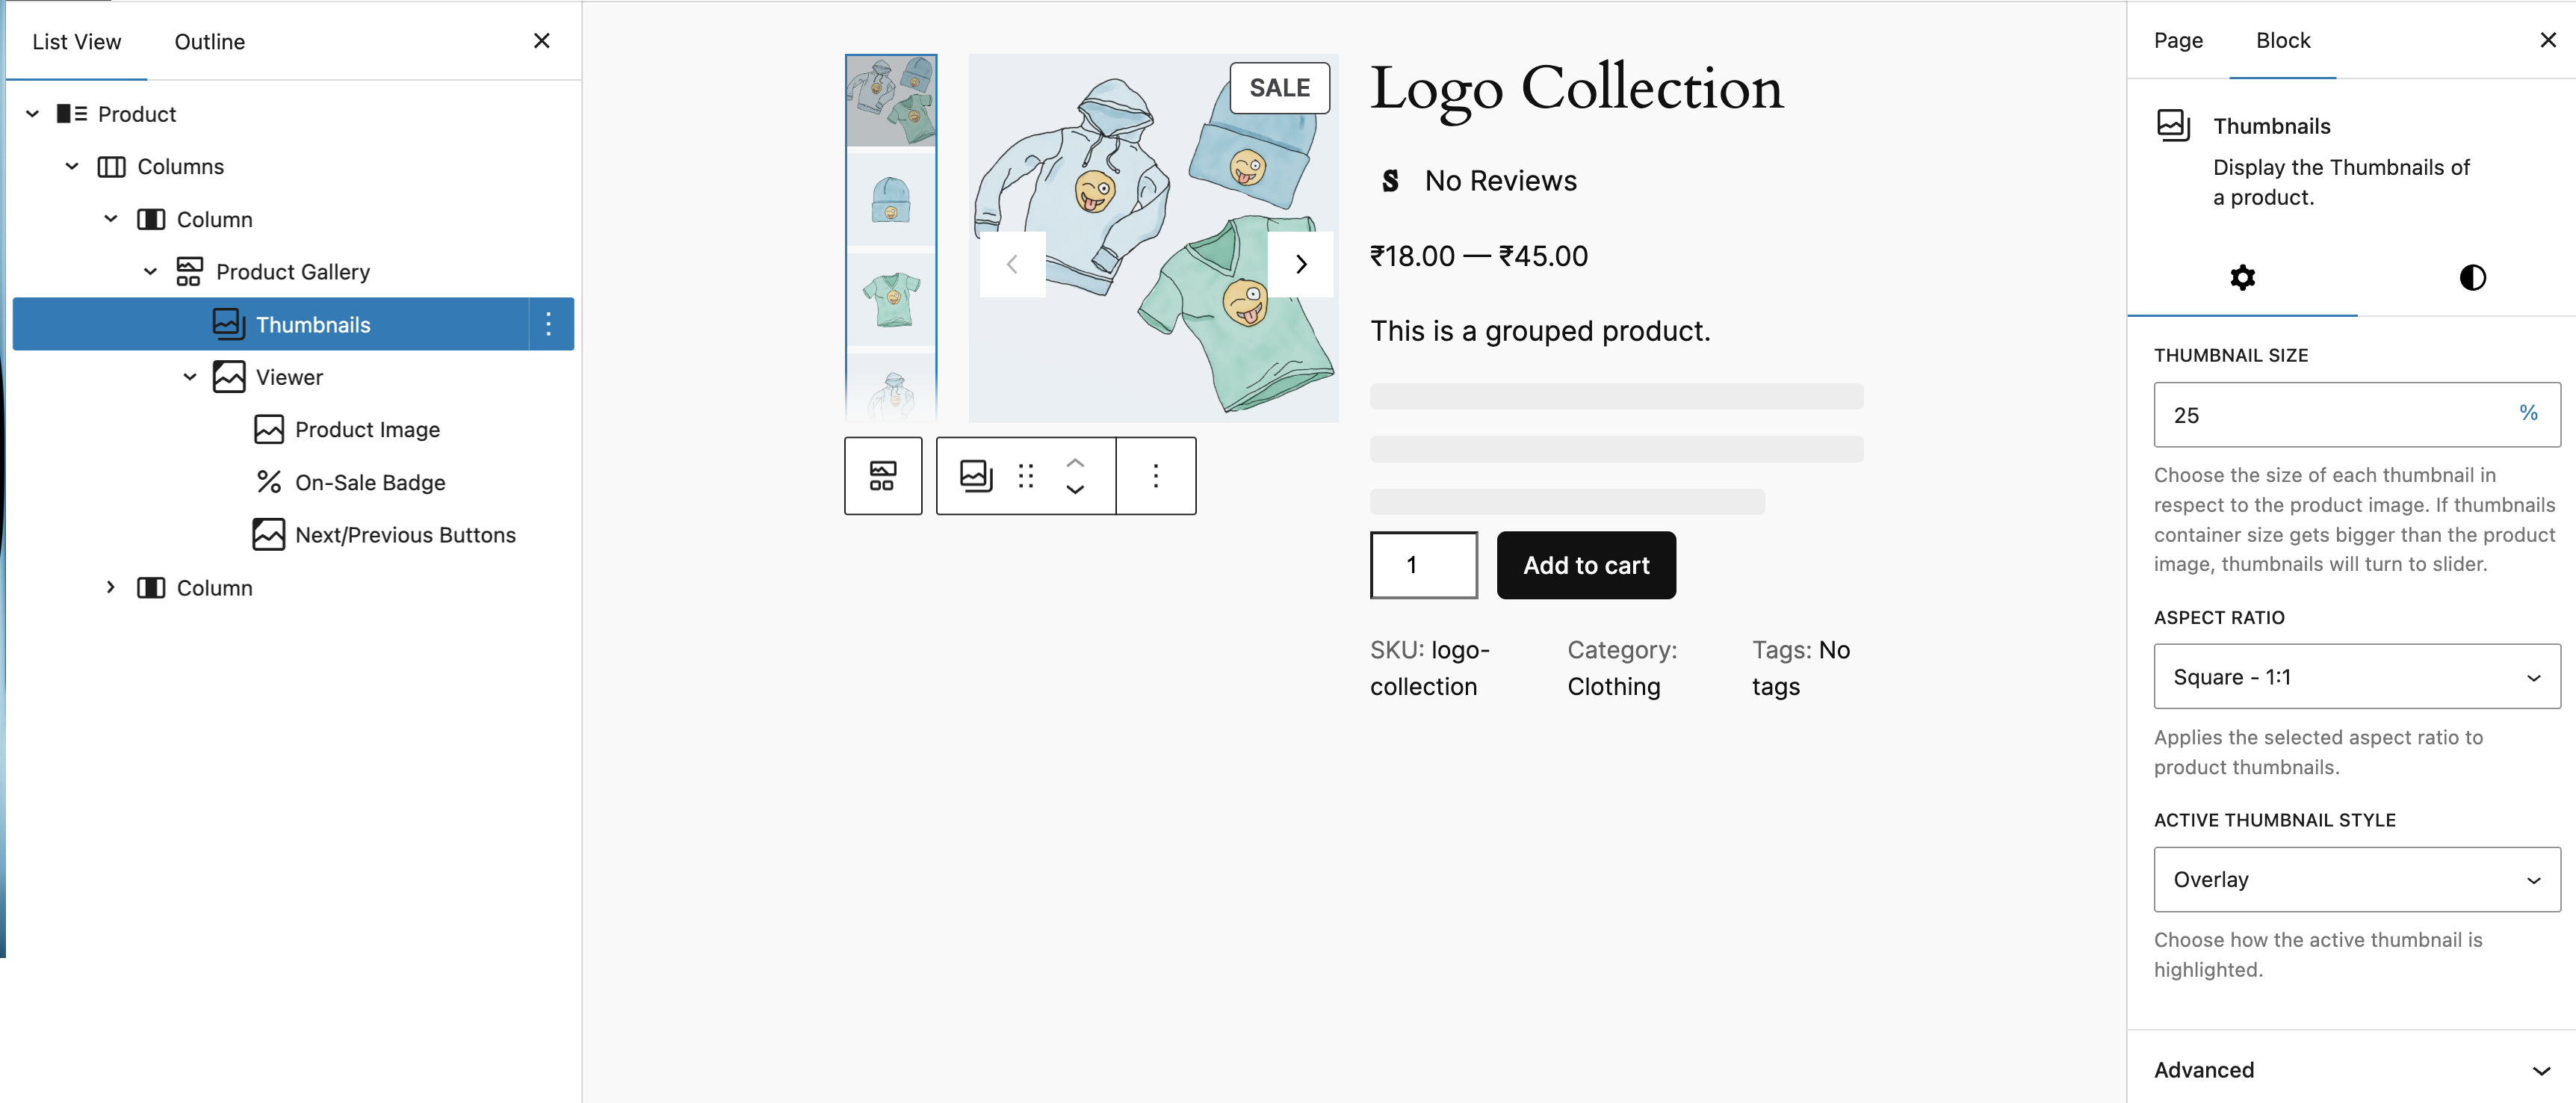Expand the collapsed Column item
Screen dimensions: 2576x1103
[x=111, y=587]
